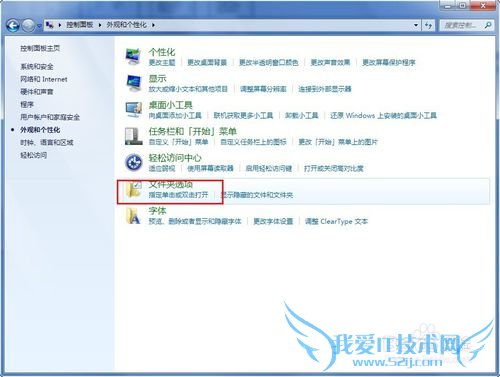Open the 字体 heading link

point(157,211)
